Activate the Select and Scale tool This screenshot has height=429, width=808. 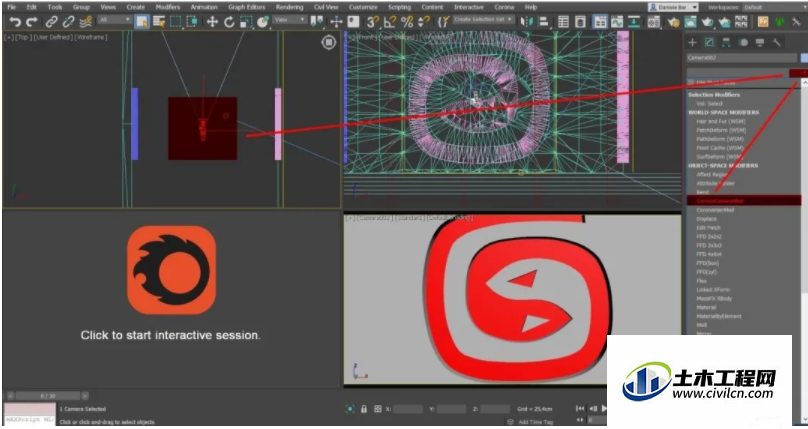coord(246,22)
